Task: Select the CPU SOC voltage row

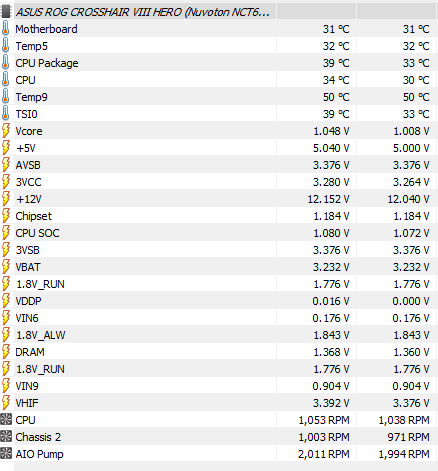Action: click(x=219, y=233)
